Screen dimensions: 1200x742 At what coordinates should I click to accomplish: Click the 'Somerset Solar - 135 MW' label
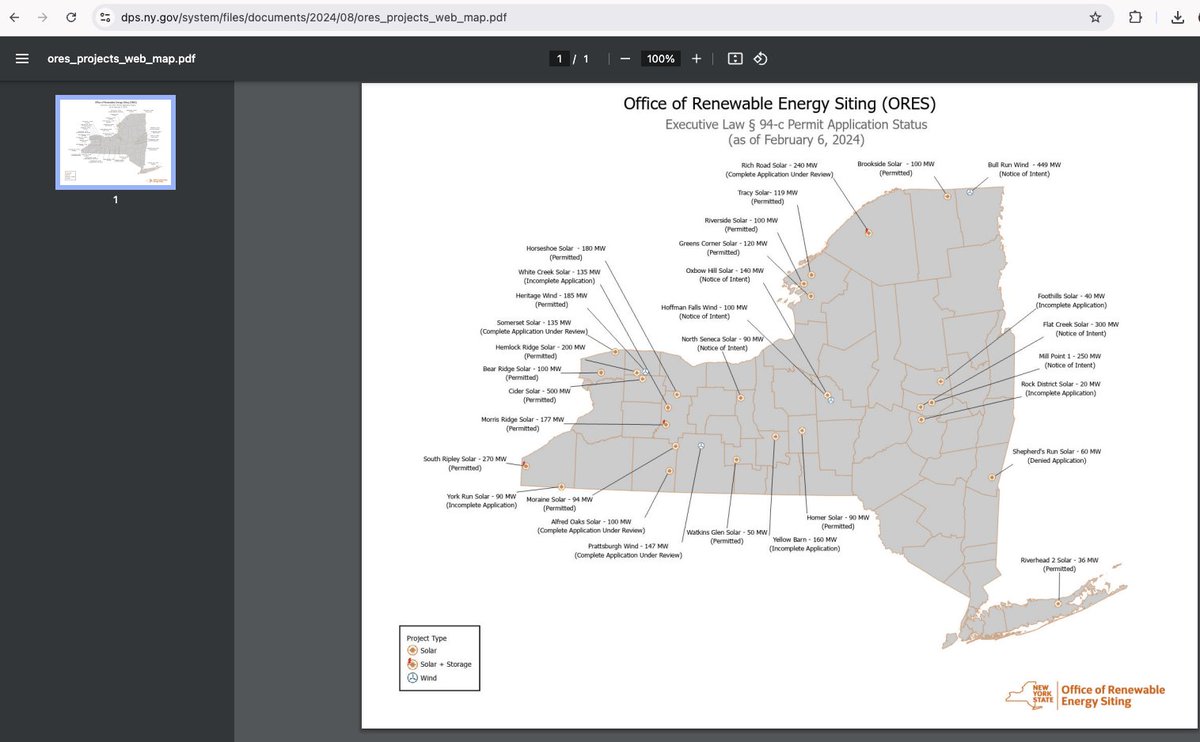click(534, 323)
